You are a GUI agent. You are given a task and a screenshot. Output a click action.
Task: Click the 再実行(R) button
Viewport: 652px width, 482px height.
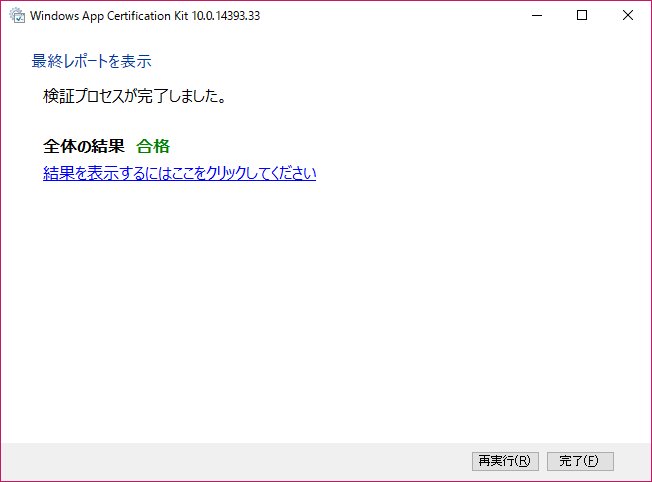click(x=505, y=461)
